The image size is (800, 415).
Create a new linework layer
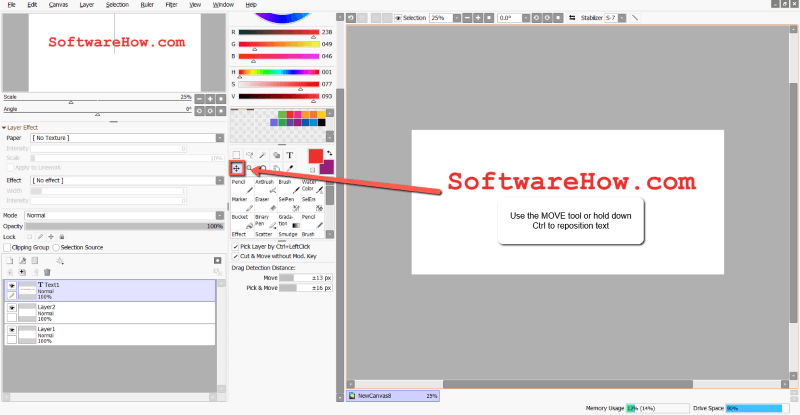pos(22,261)
